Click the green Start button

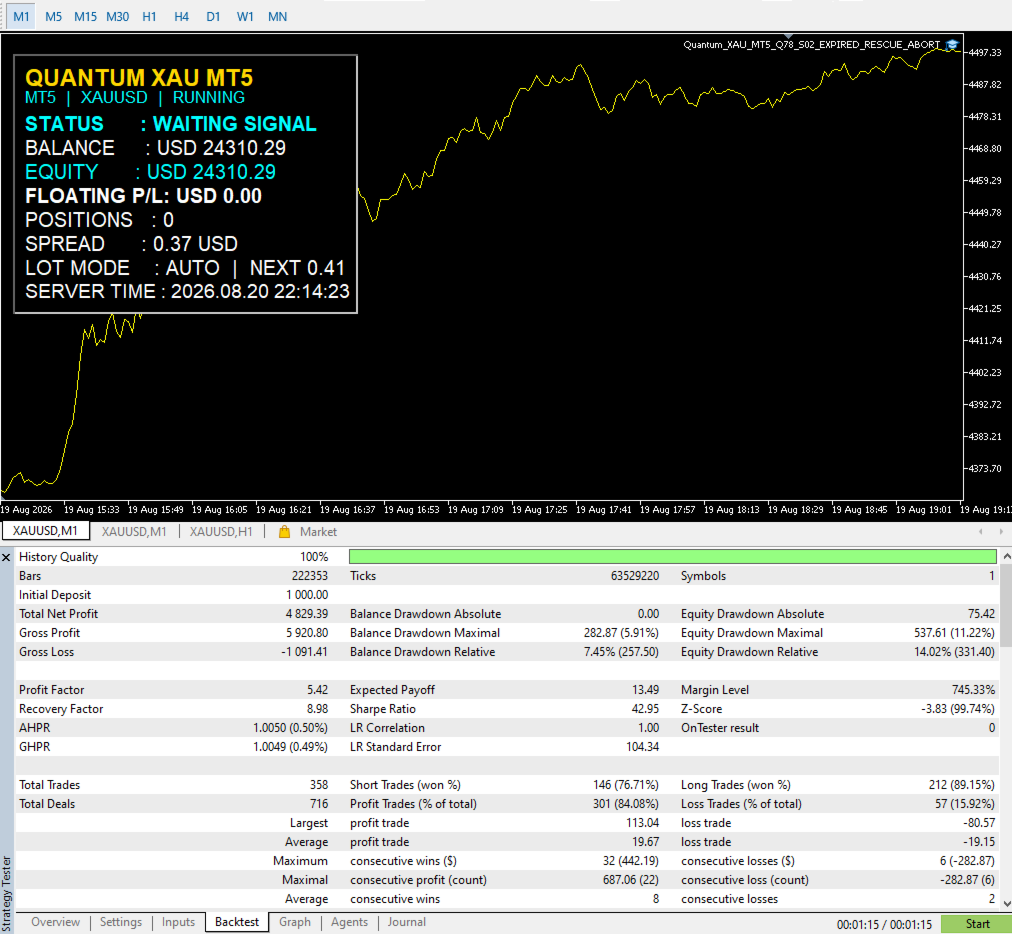[977, 924]
